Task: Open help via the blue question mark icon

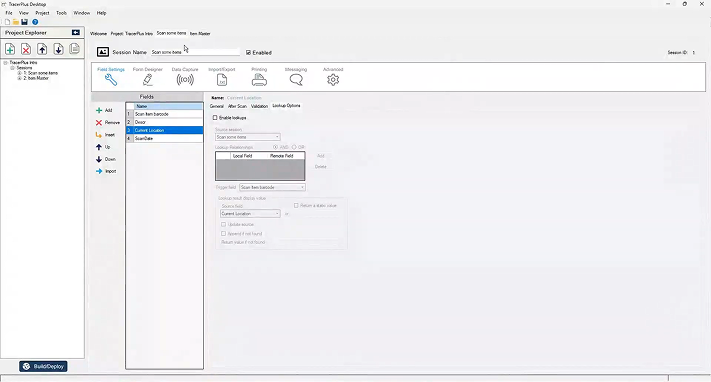Action: pyautogui.click(x=35, y=22)
